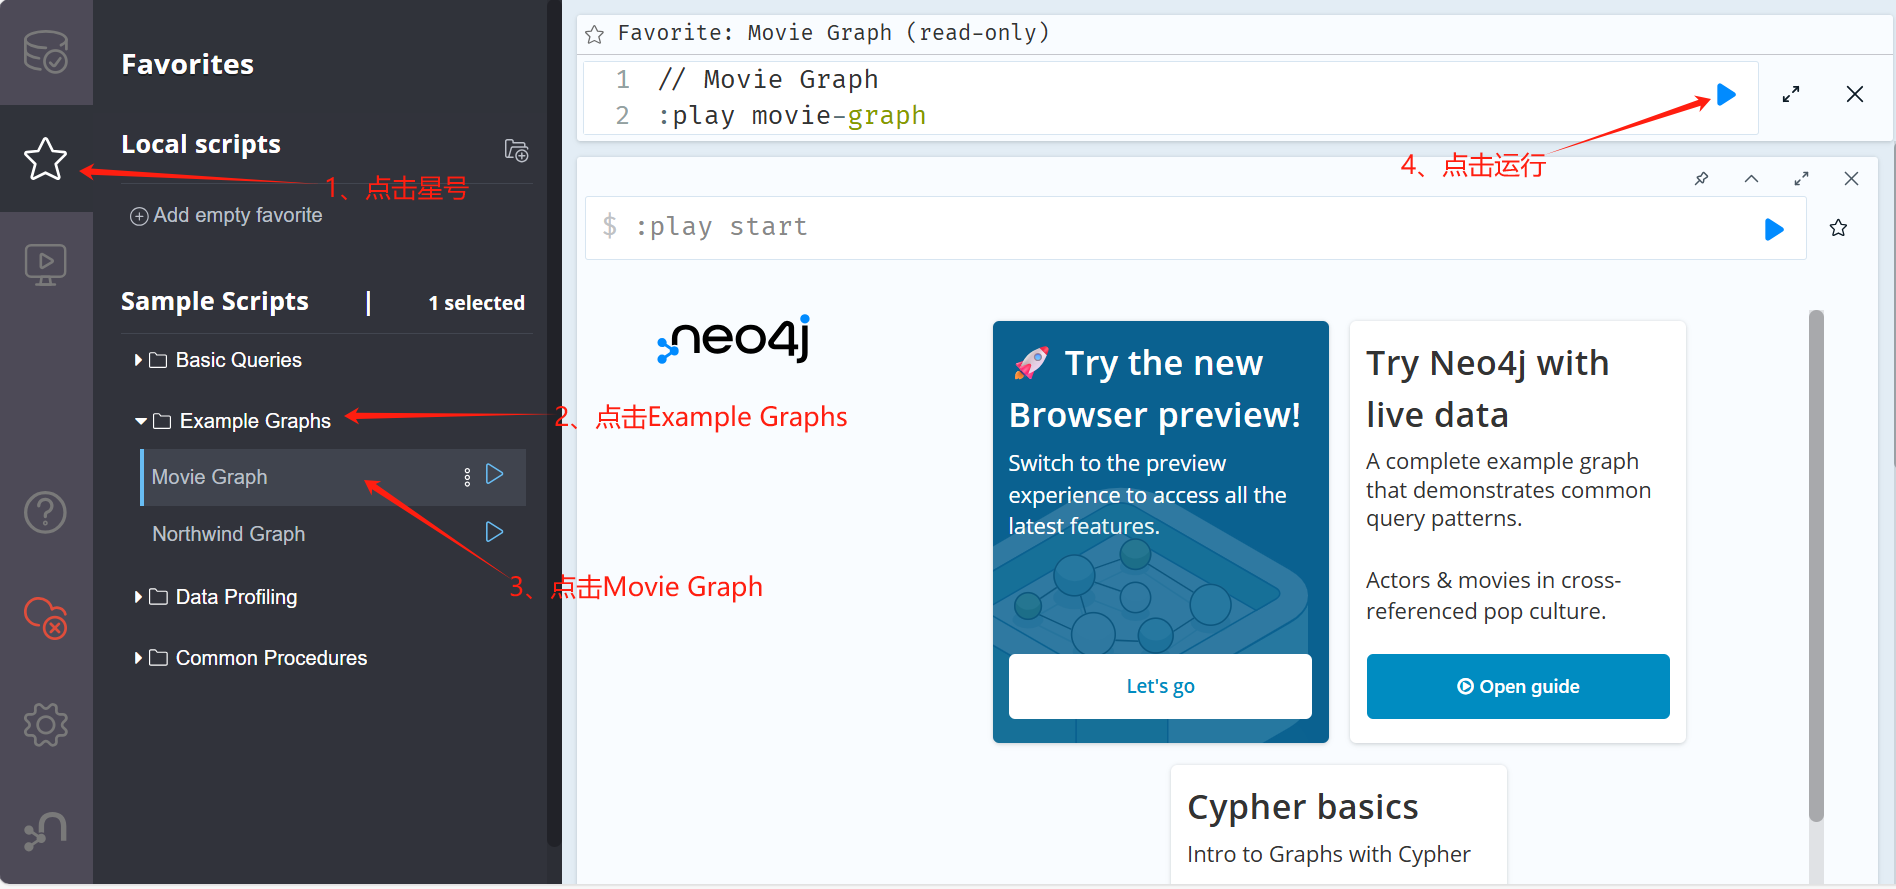The image size is (1896, 889).
Task: Open the Help question-mark sidebar icon
Action: pos(45,512)
